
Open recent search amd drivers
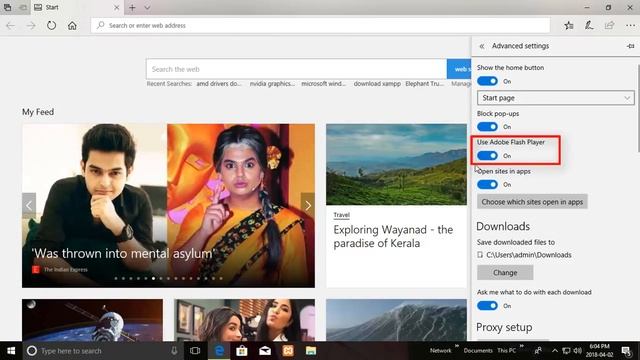coord(219,84)
